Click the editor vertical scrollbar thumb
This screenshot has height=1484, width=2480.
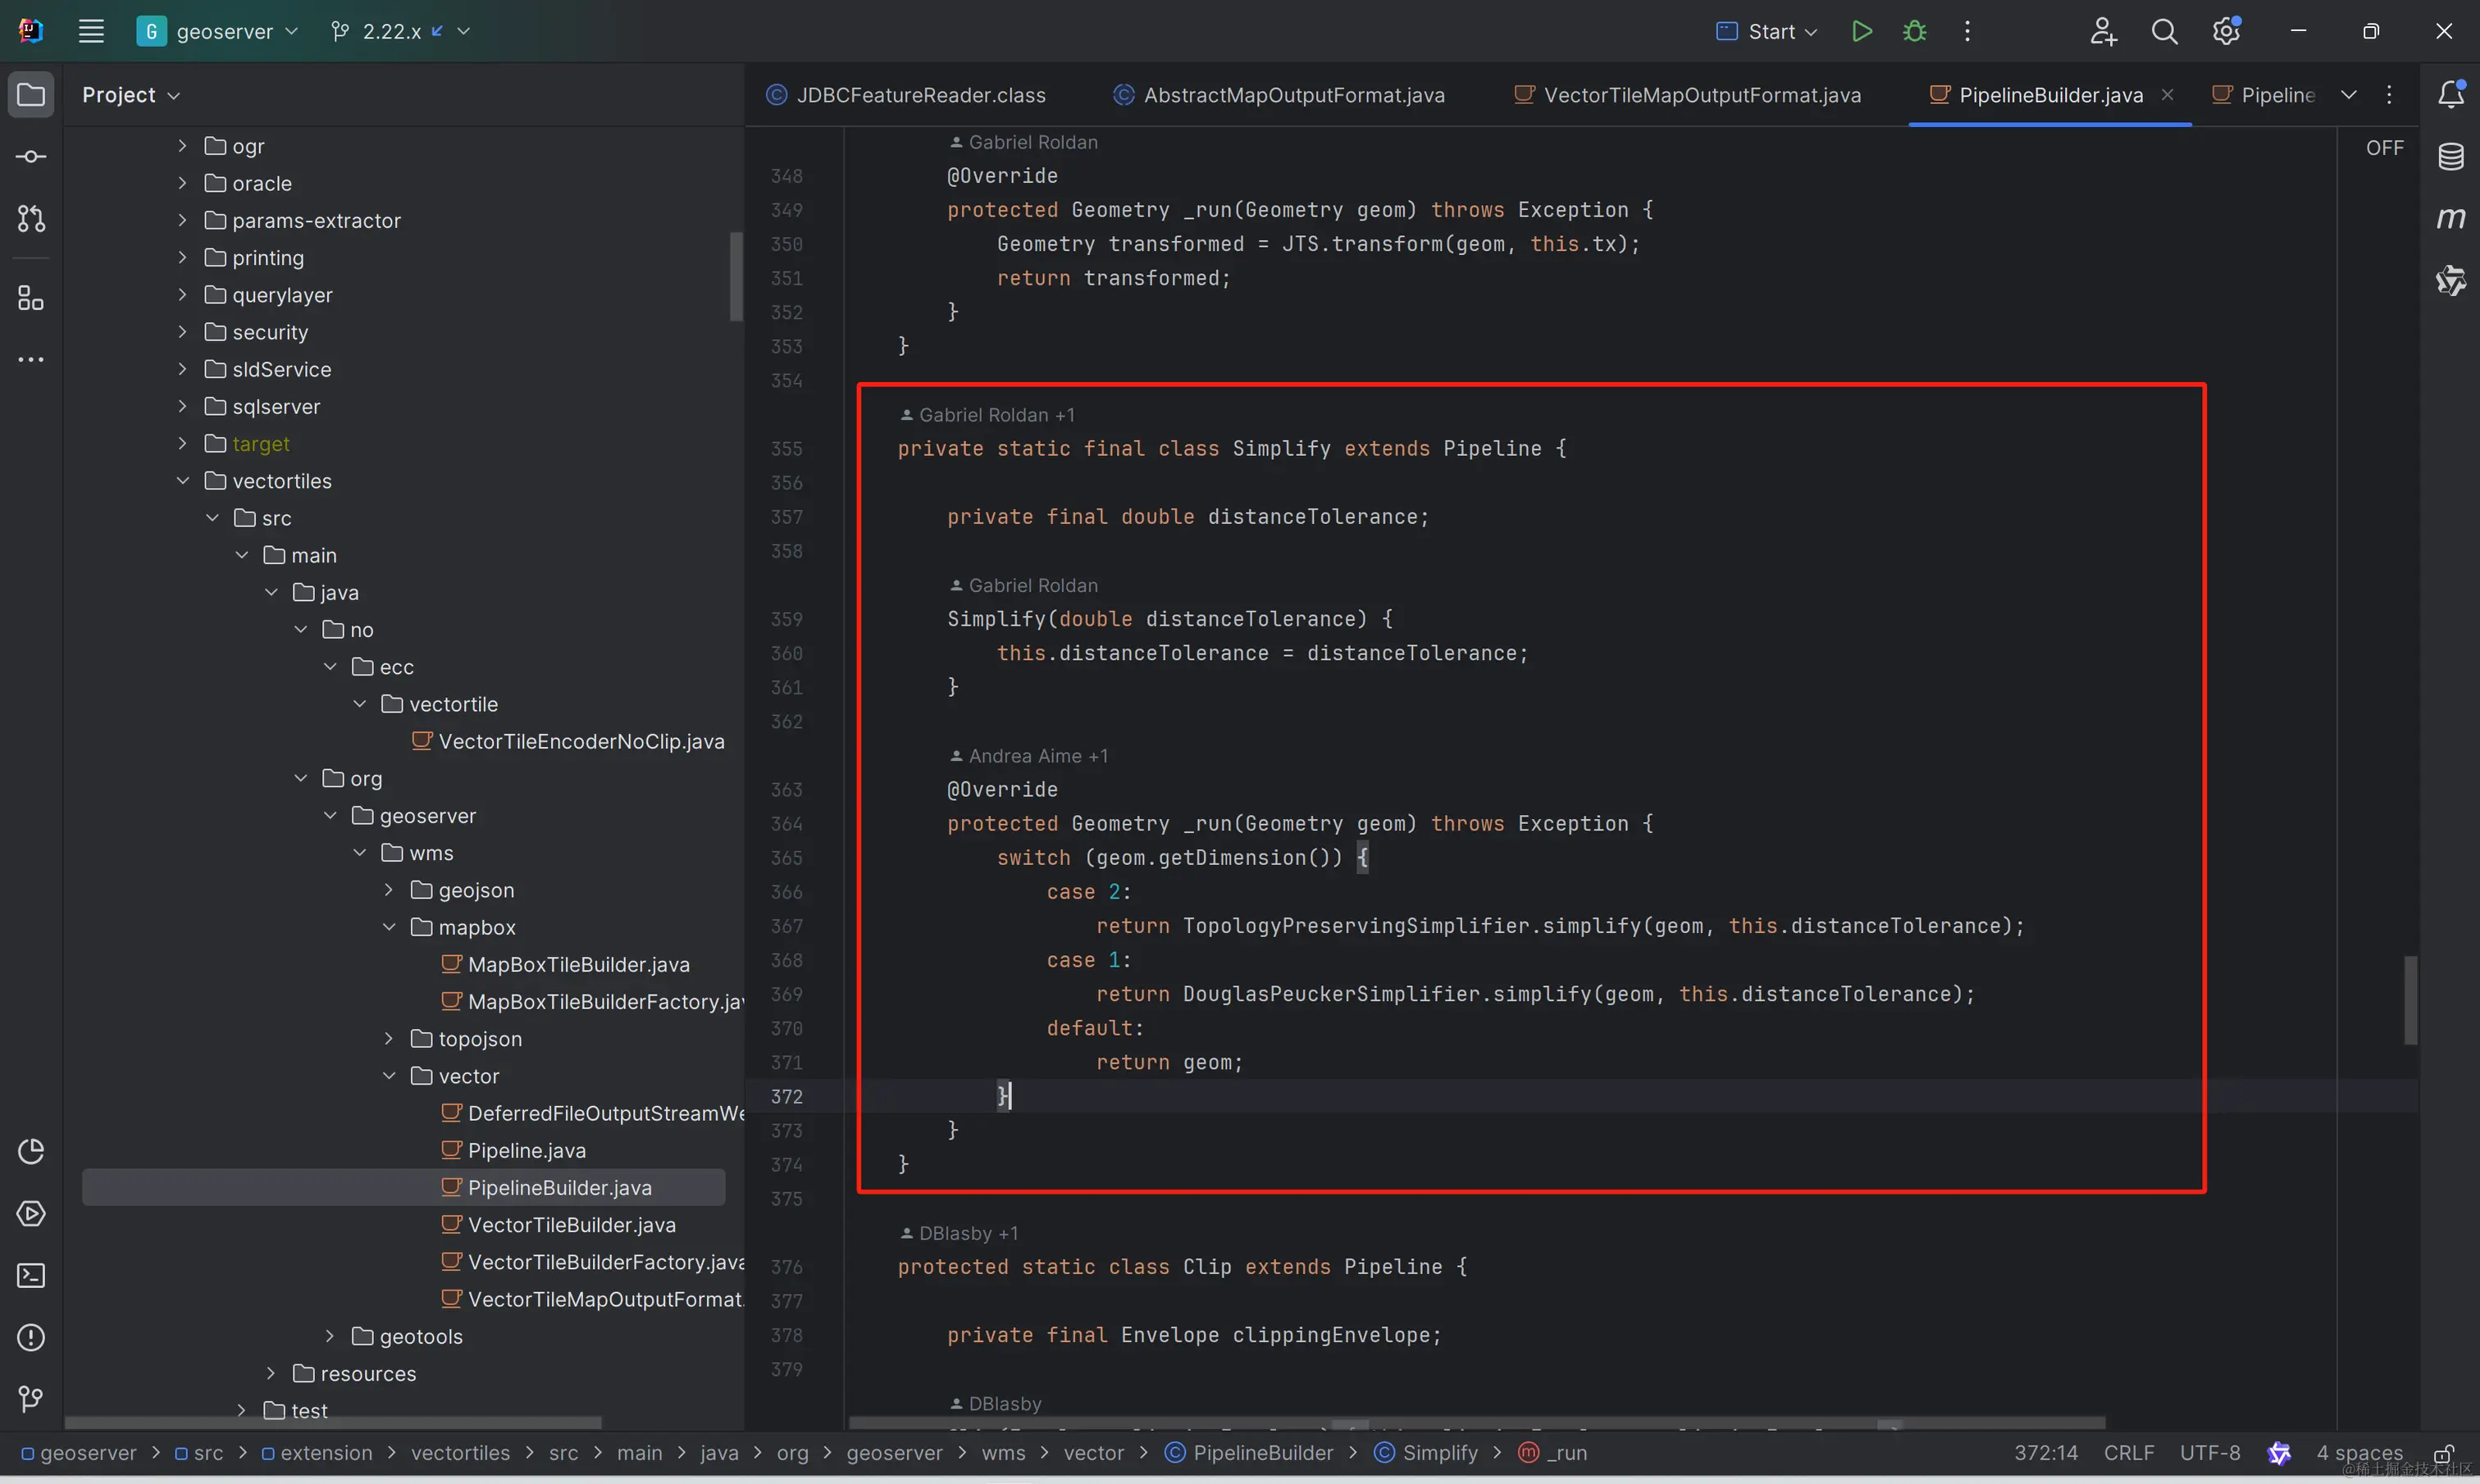click(2411, 1000)
